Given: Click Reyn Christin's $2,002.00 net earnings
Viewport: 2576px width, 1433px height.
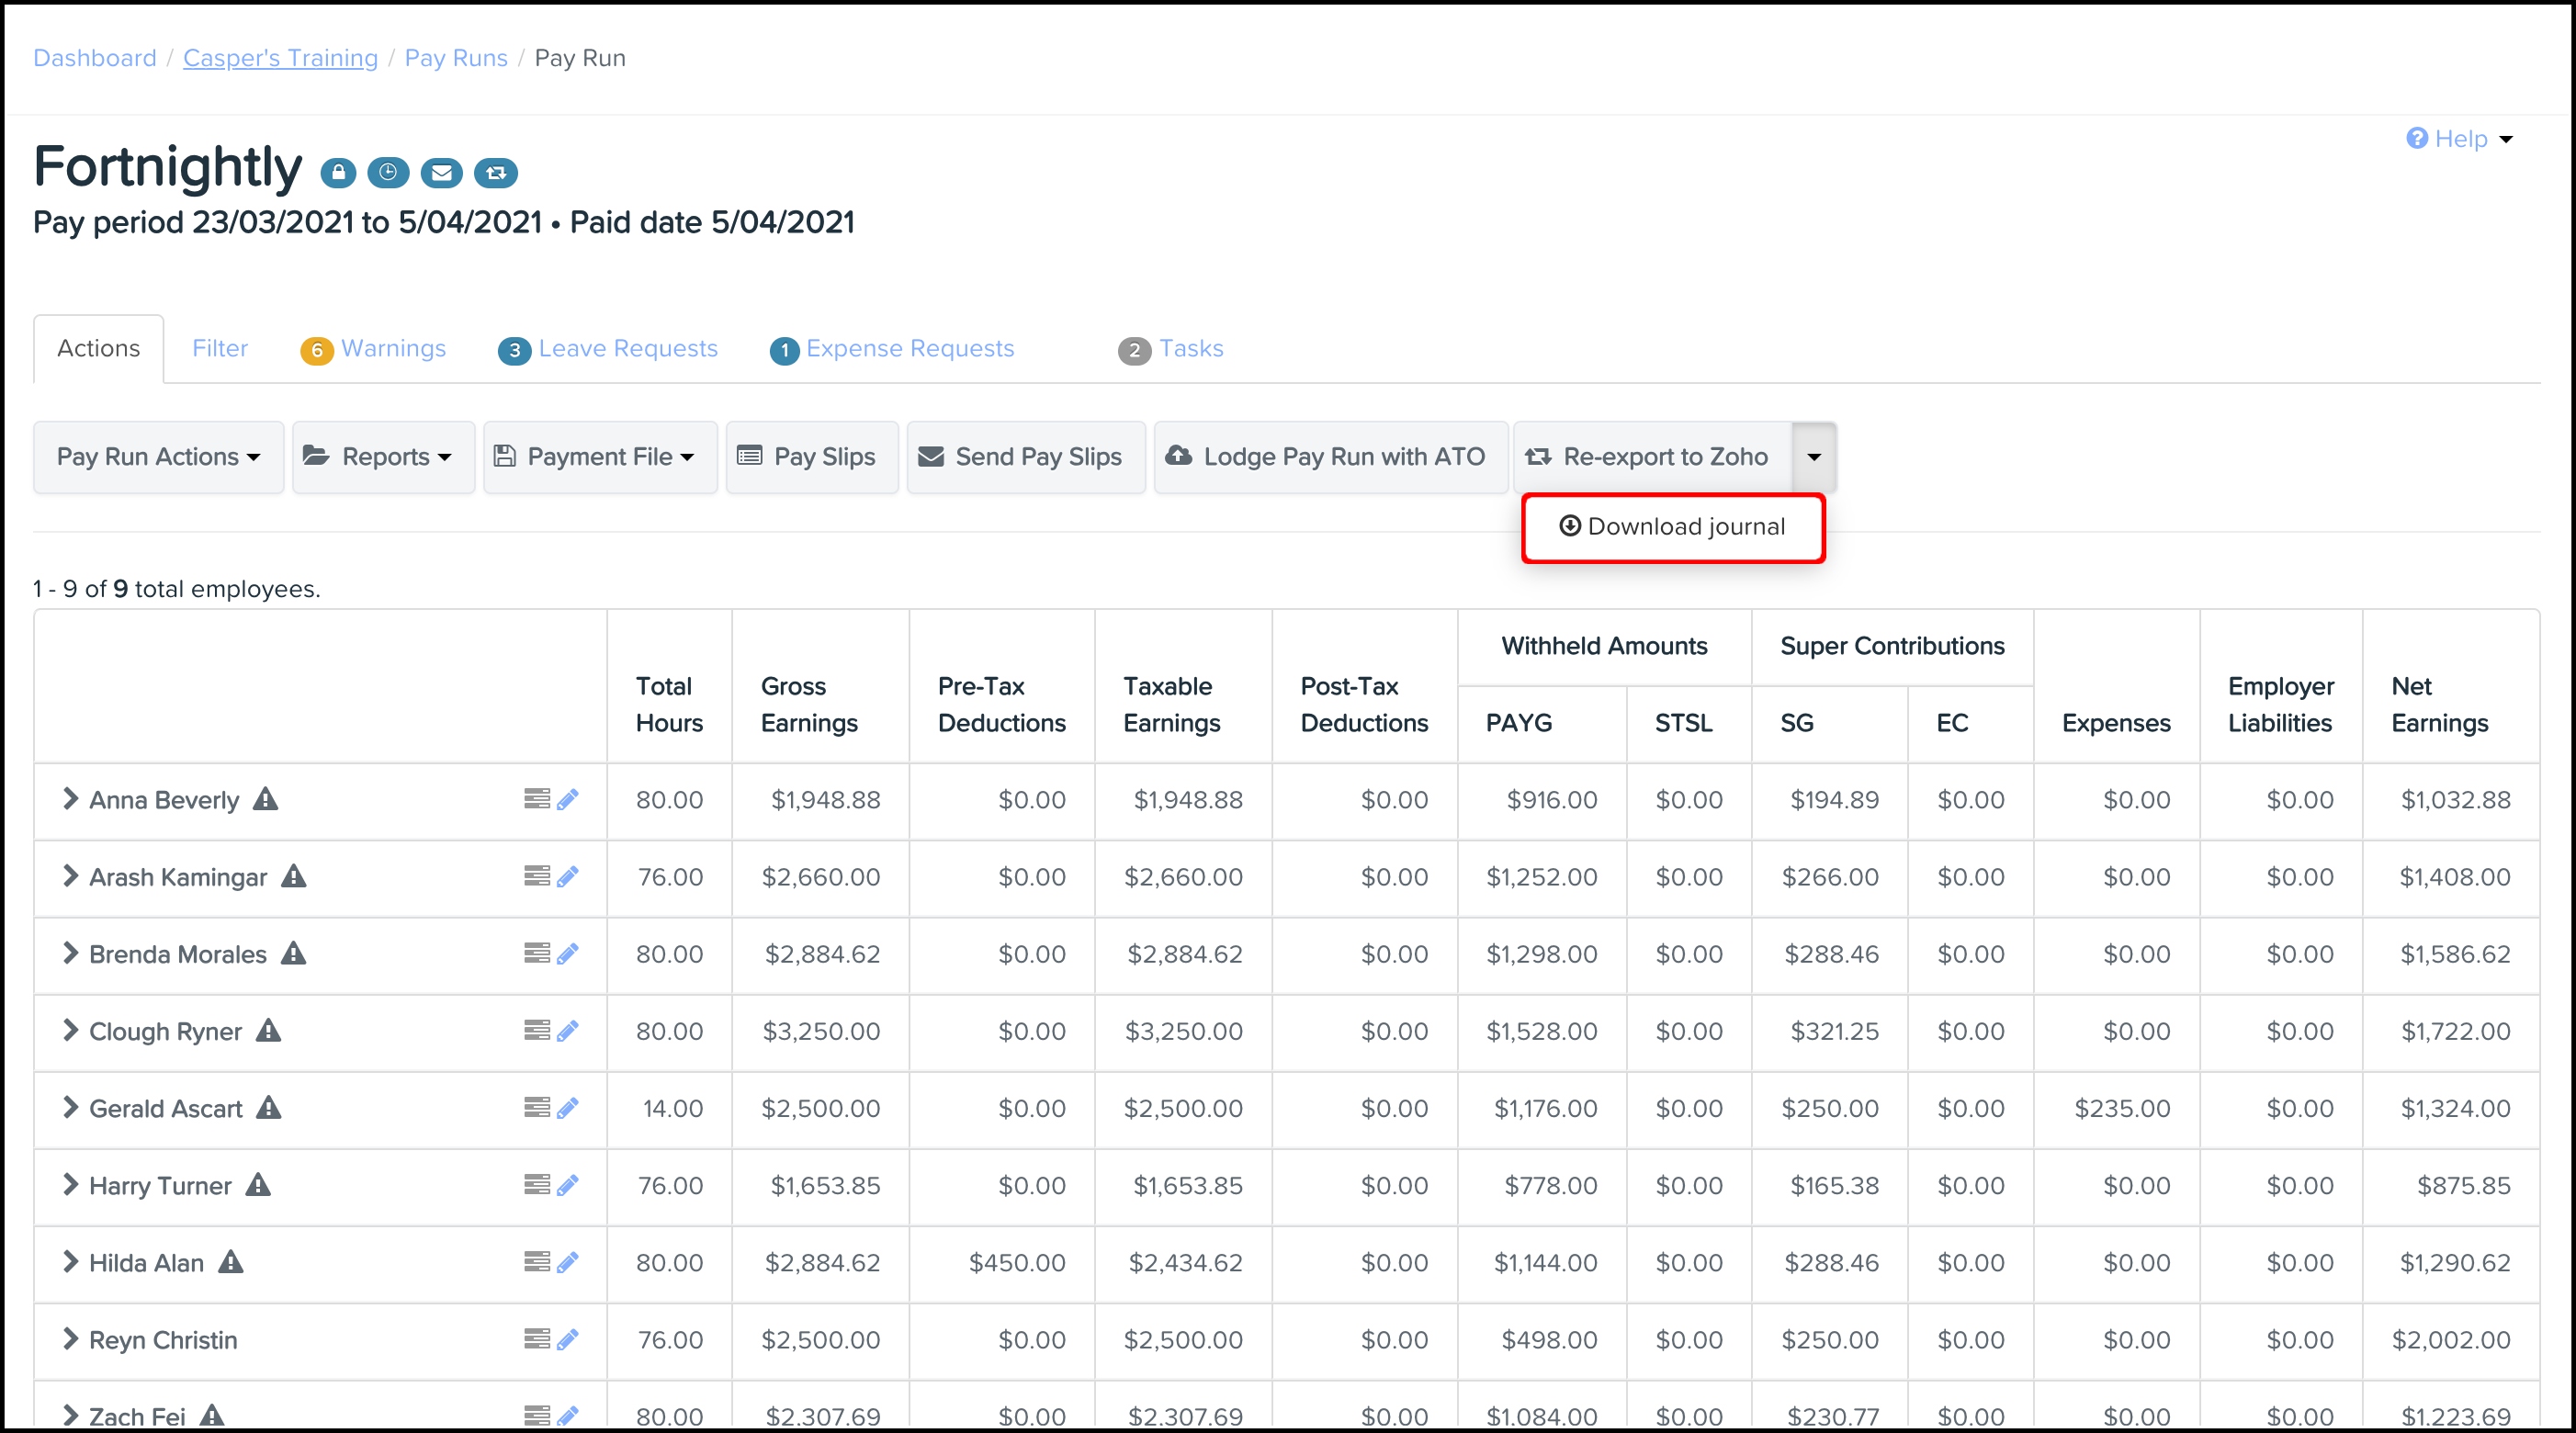Looking at the screenshot, I should 2451,1340.
